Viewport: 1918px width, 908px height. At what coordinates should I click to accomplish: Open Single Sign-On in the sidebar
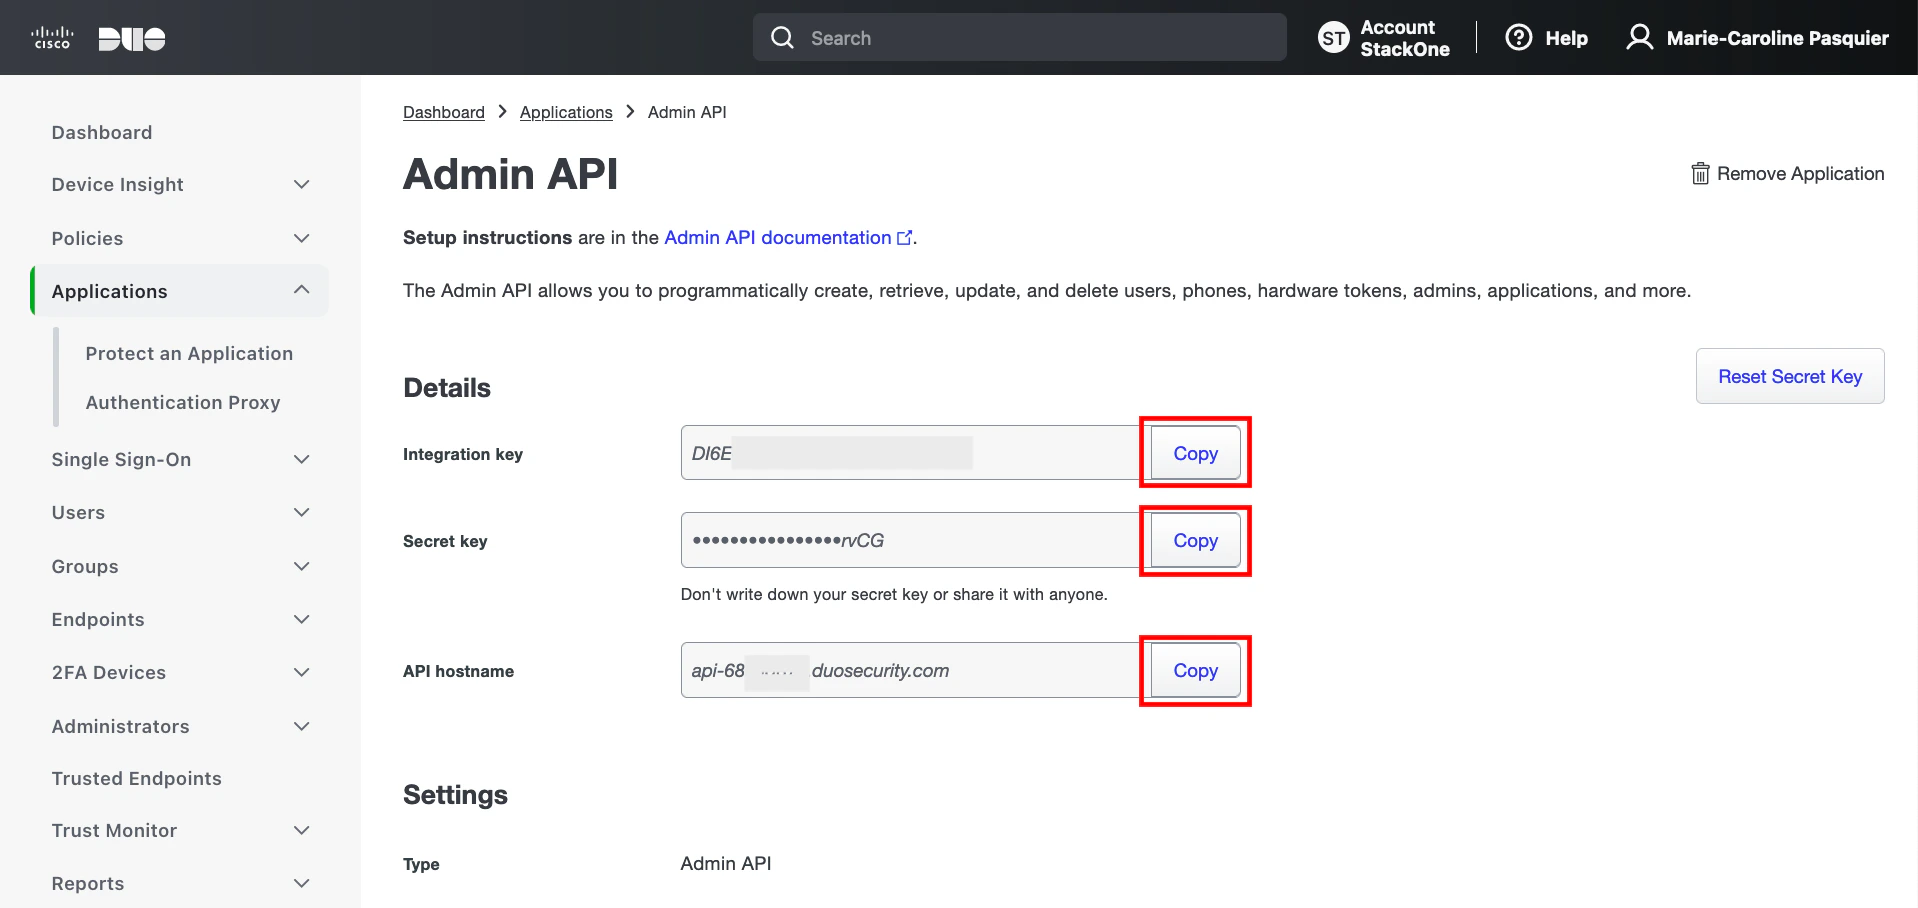pyautogui.click(x=122, y=459)
